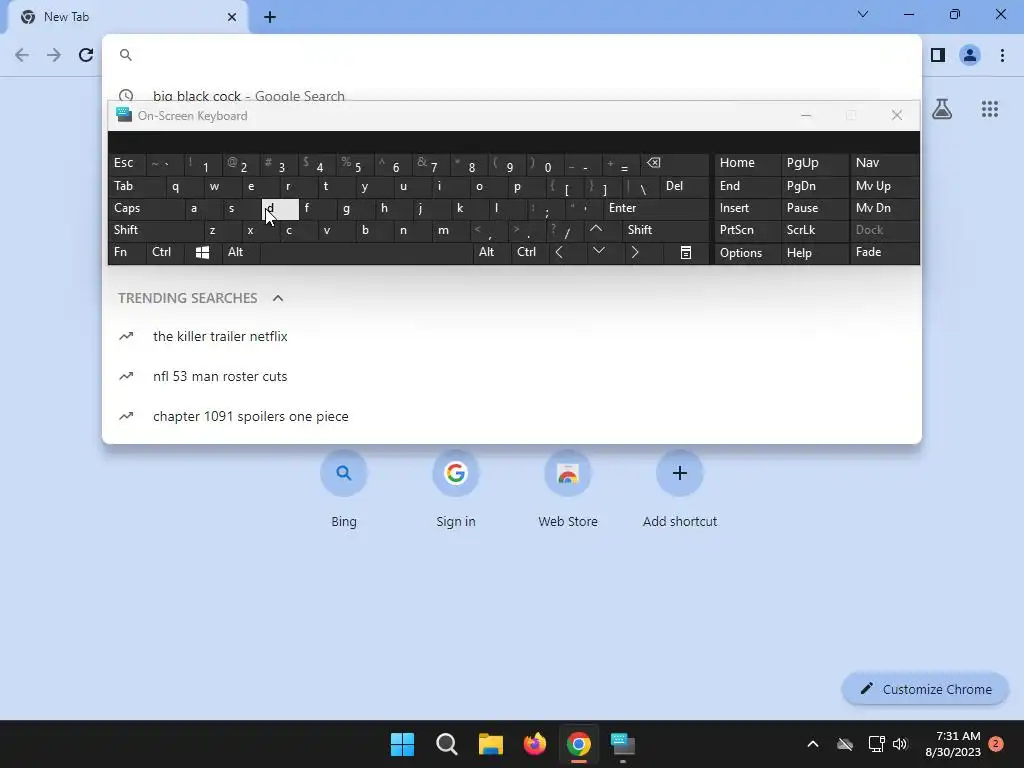This screenshot has height=768, width=1024.
Task: Click the Mv Dn key
Action: [x=885, y=208]
